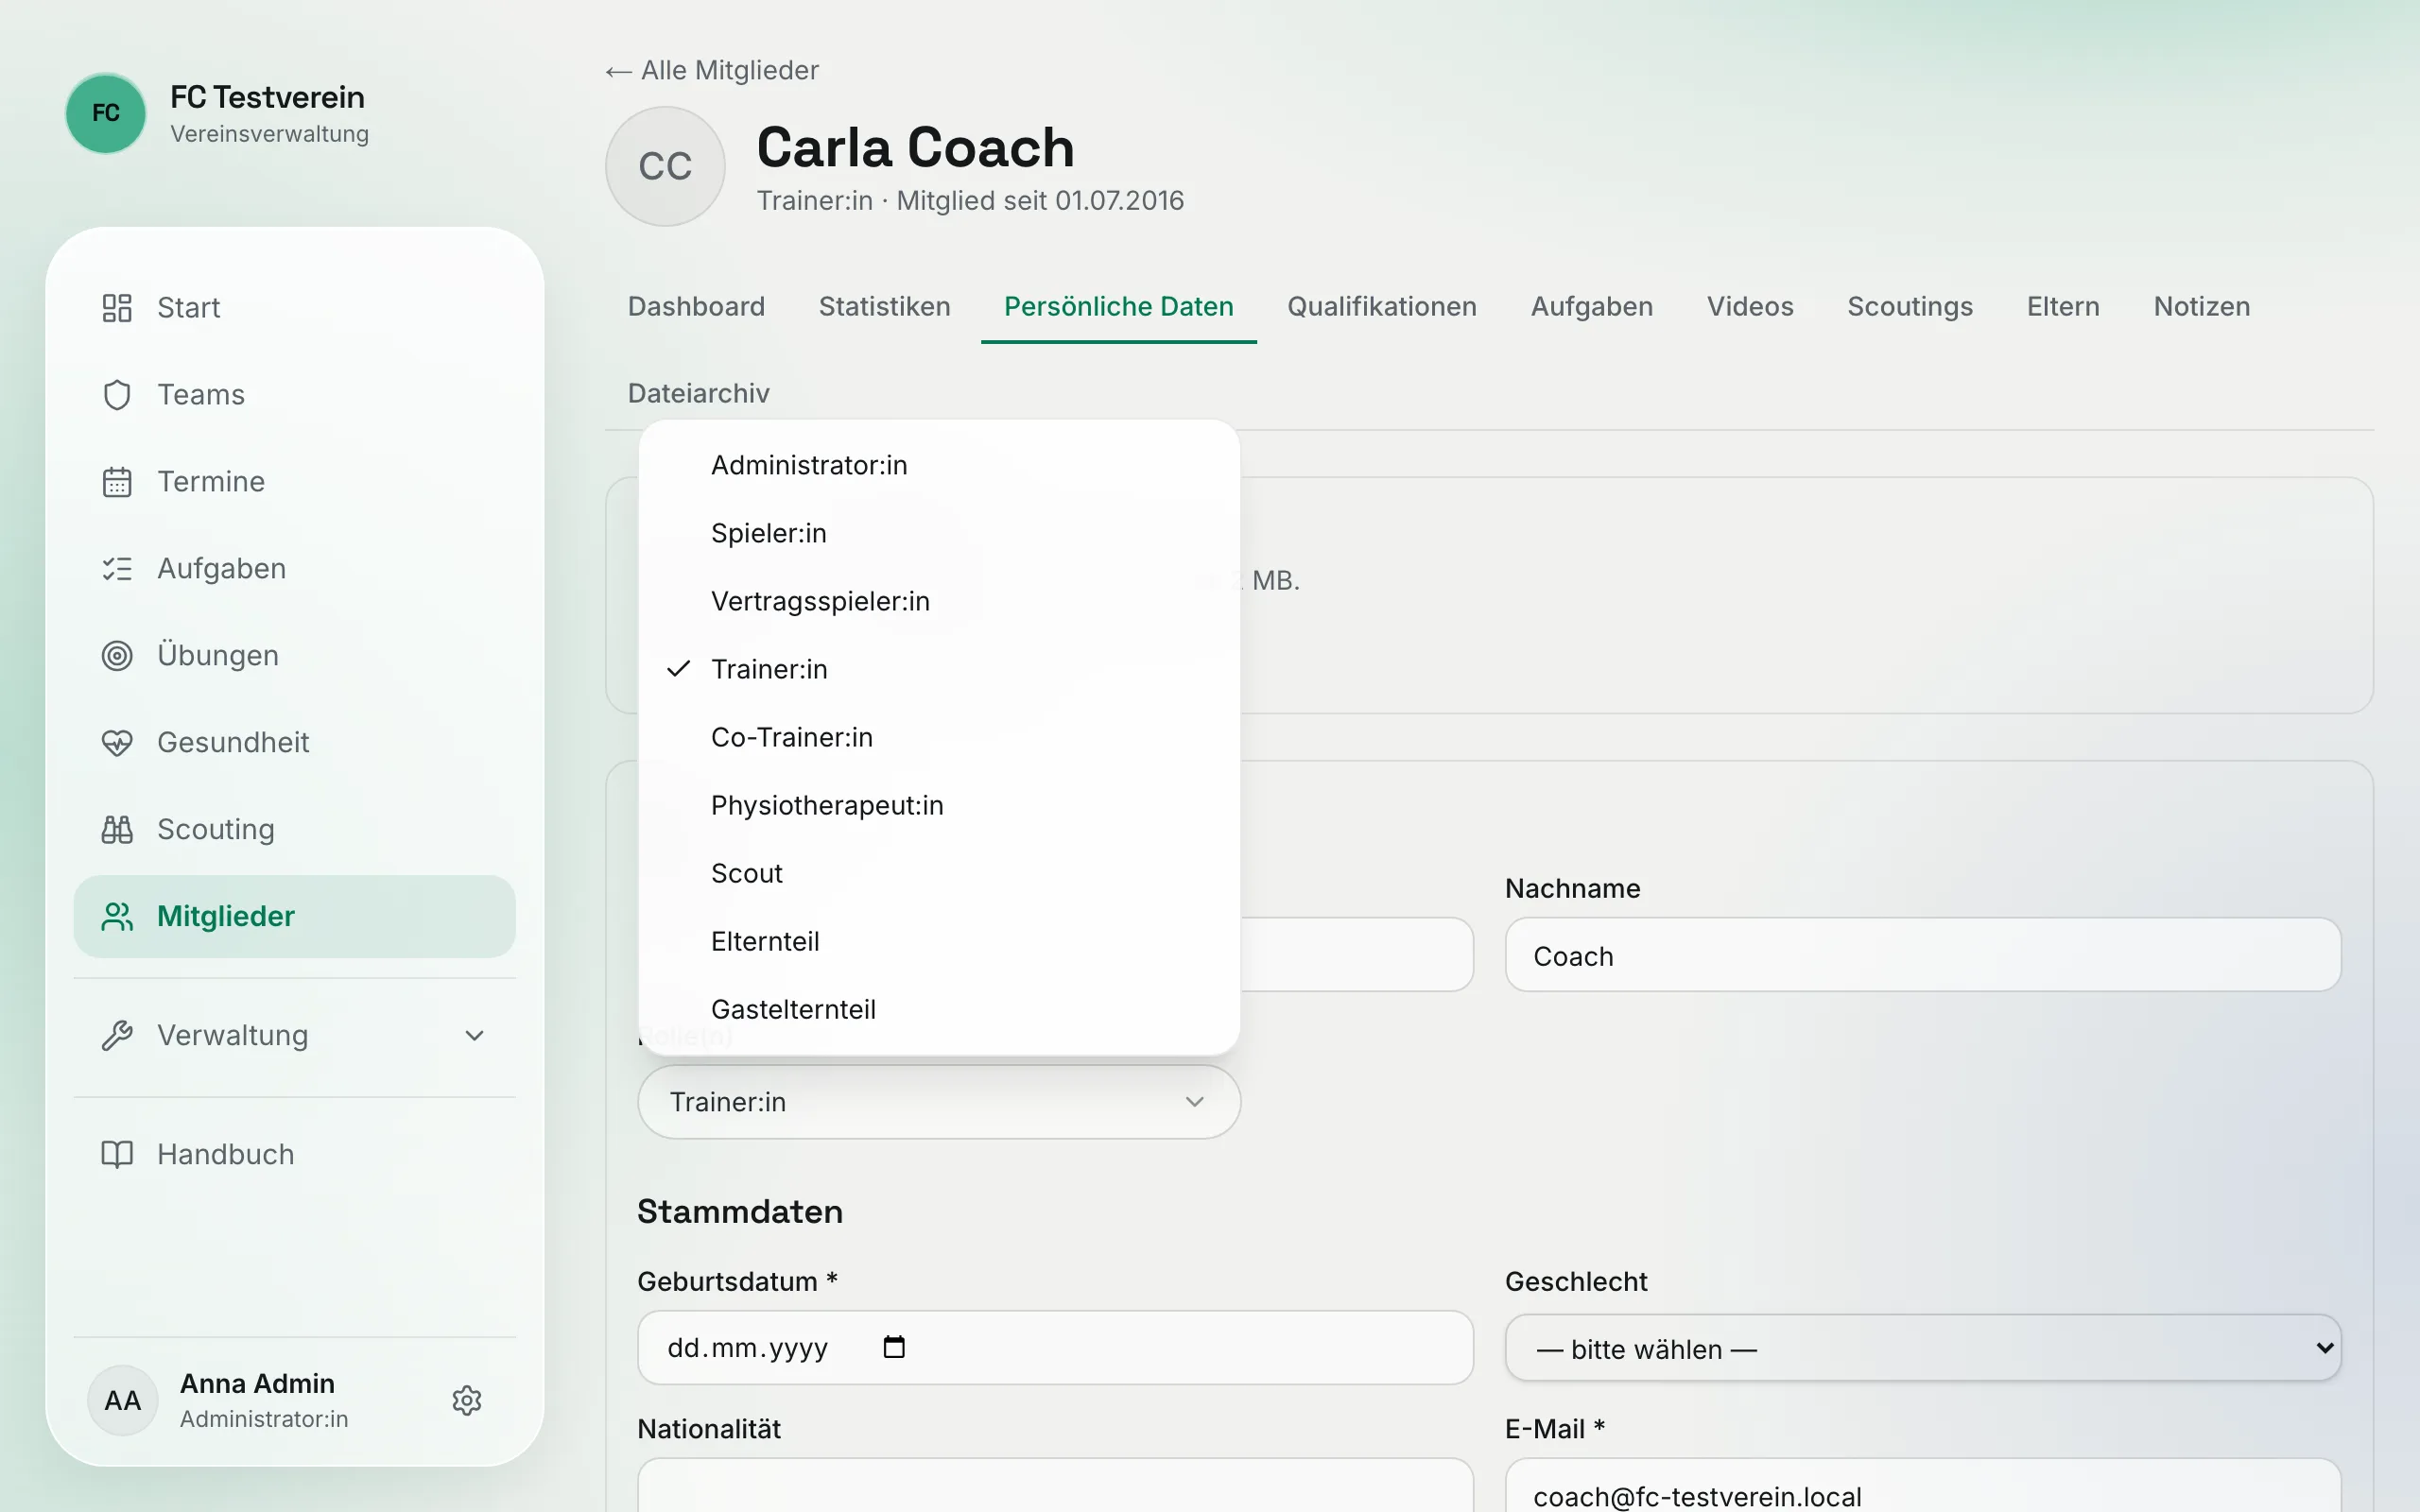Select Administrator:in from role list

[939, 466]
